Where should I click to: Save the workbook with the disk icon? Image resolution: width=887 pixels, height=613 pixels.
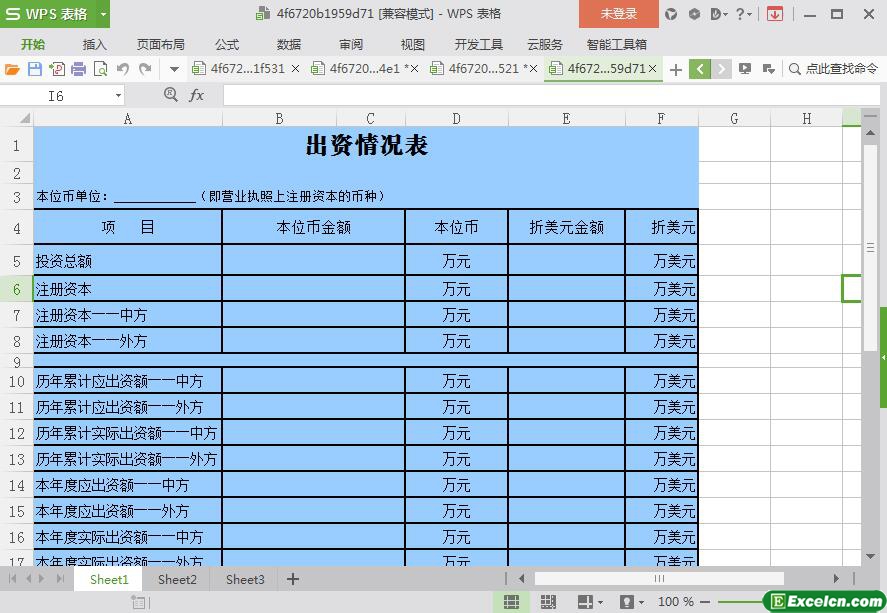[35, 69]
